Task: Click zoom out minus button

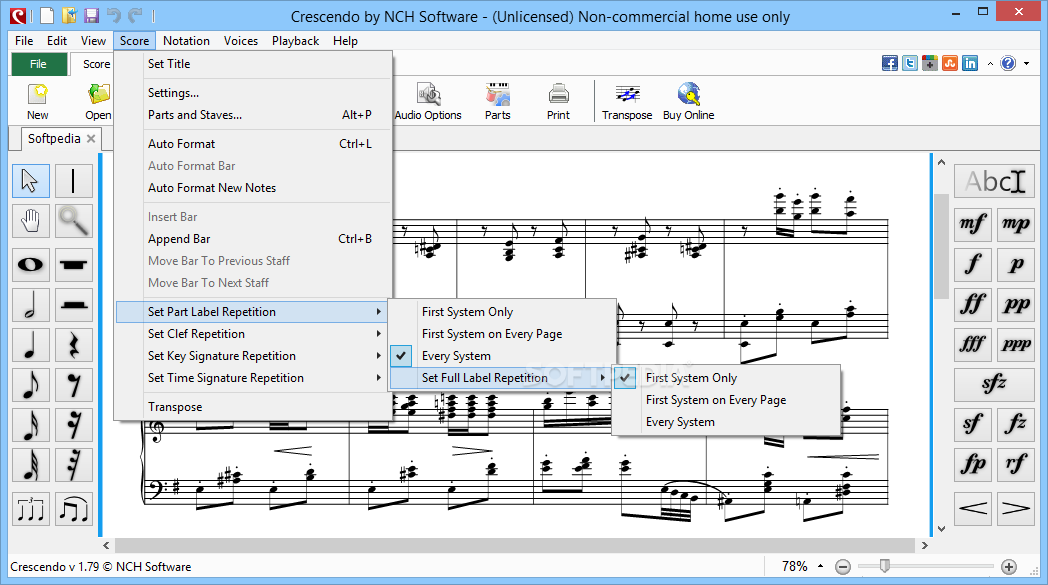Action: (843, 567)
